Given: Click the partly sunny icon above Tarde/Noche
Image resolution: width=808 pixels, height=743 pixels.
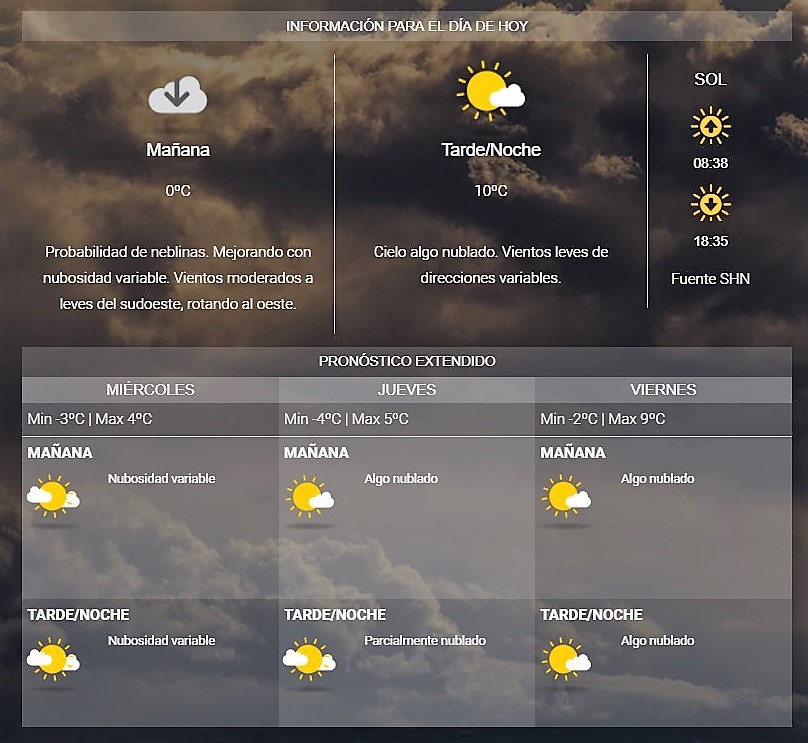Looking at the screenshot, I should click(491, 91).
